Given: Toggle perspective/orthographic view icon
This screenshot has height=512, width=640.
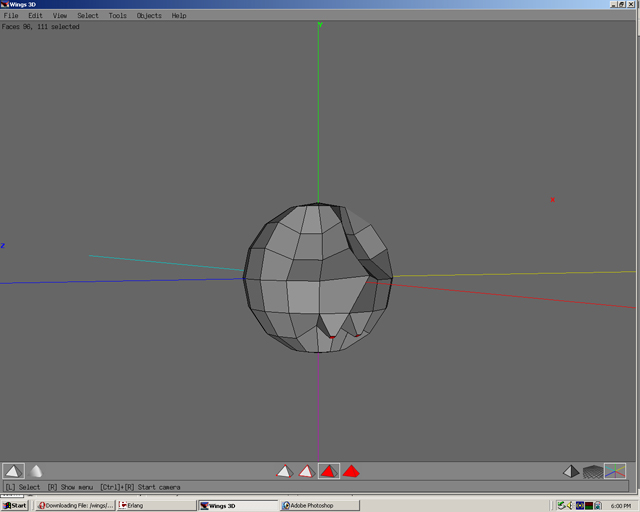Looking at the screenshot, I should (x=570, y=471).
